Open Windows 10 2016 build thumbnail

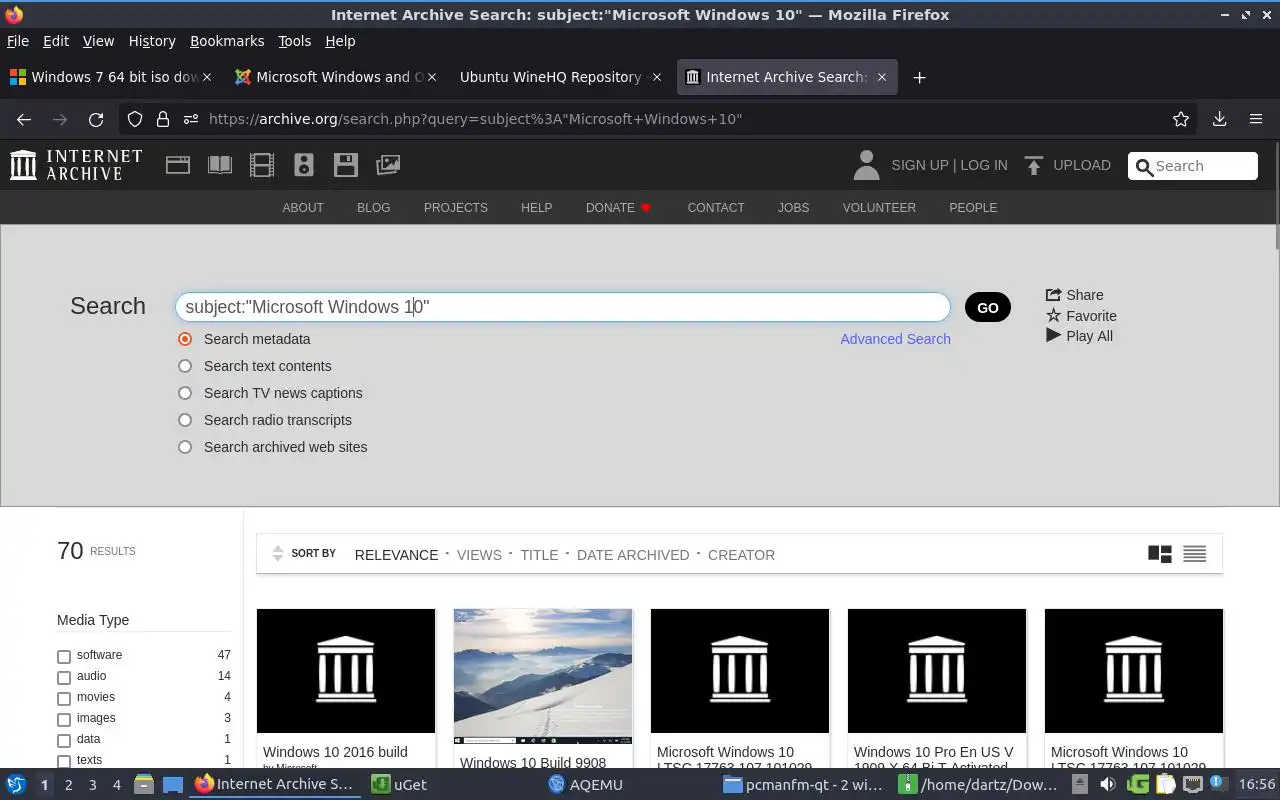[346, 671]
